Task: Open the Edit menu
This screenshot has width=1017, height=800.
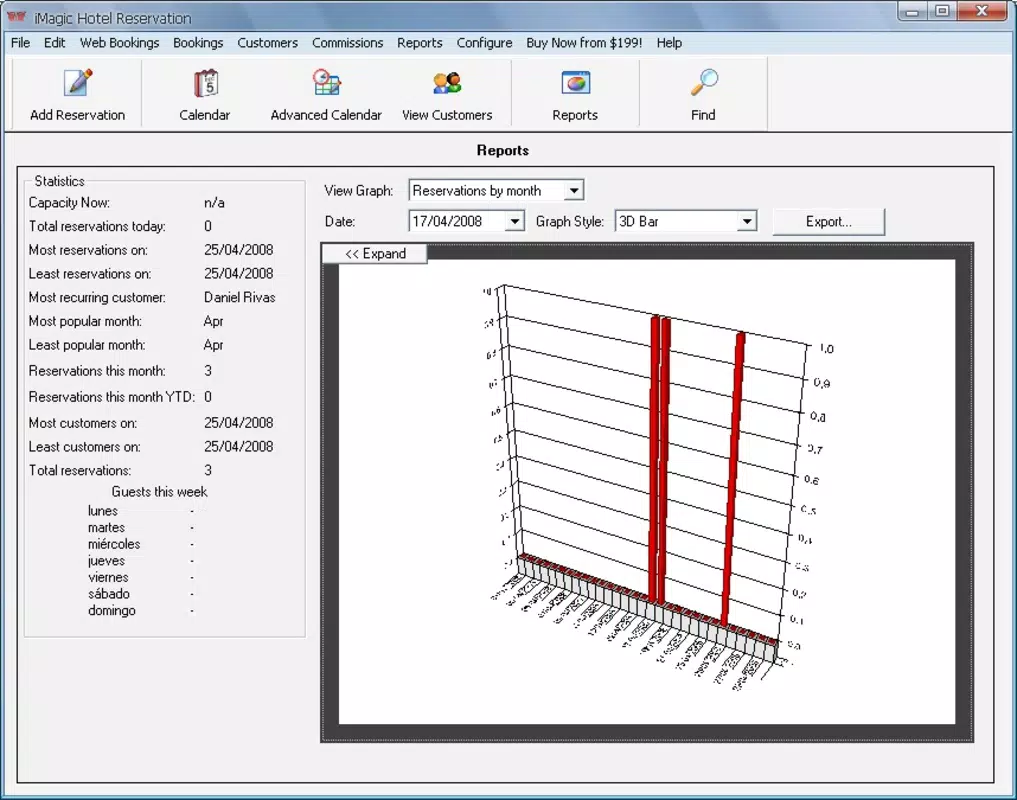Action: tap(54, 43)
